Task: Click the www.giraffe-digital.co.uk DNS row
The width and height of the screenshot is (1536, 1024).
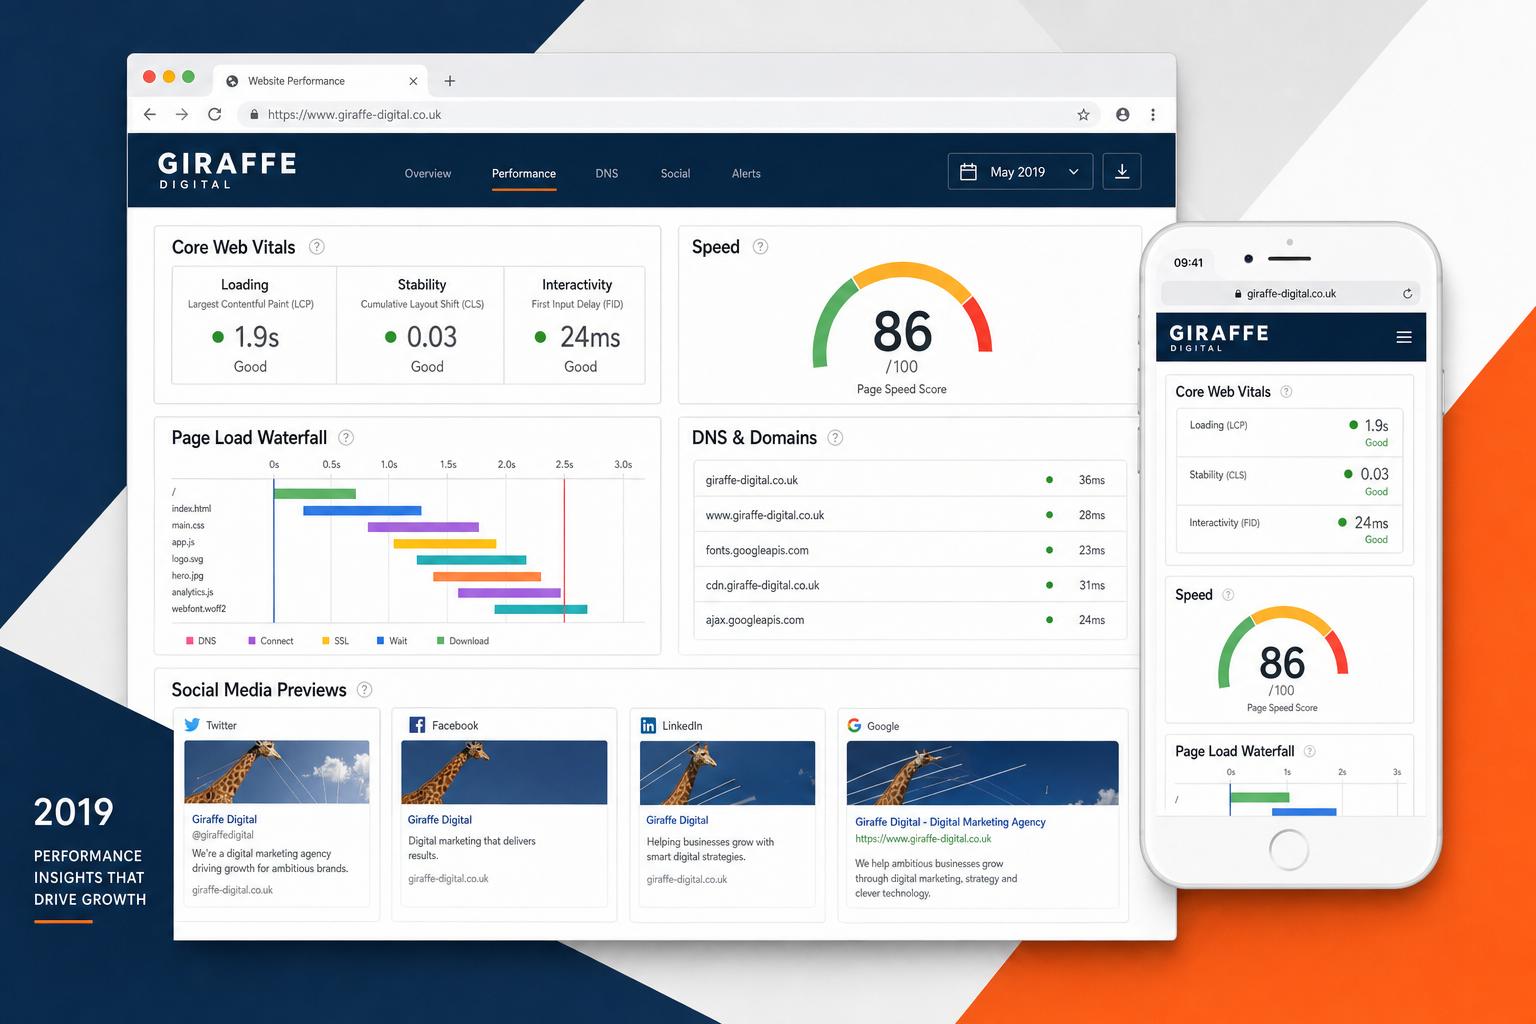Action: point(910,515)
